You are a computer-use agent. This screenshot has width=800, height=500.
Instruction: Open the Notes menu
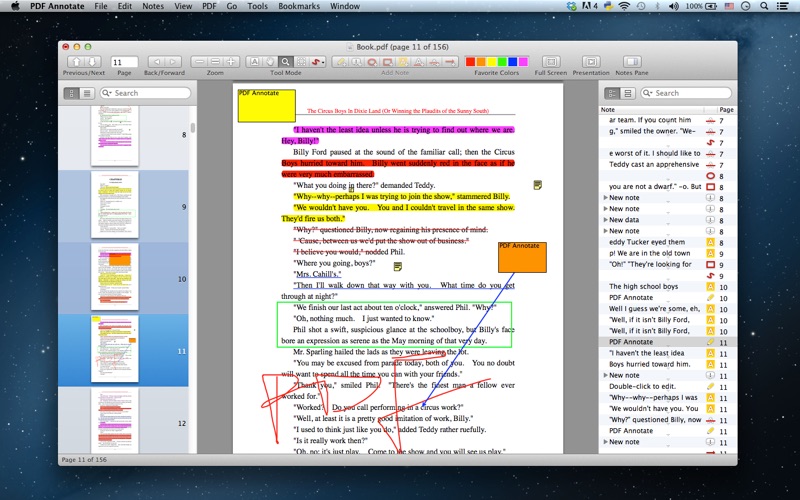pyautogui.click(x=153, y=6)
